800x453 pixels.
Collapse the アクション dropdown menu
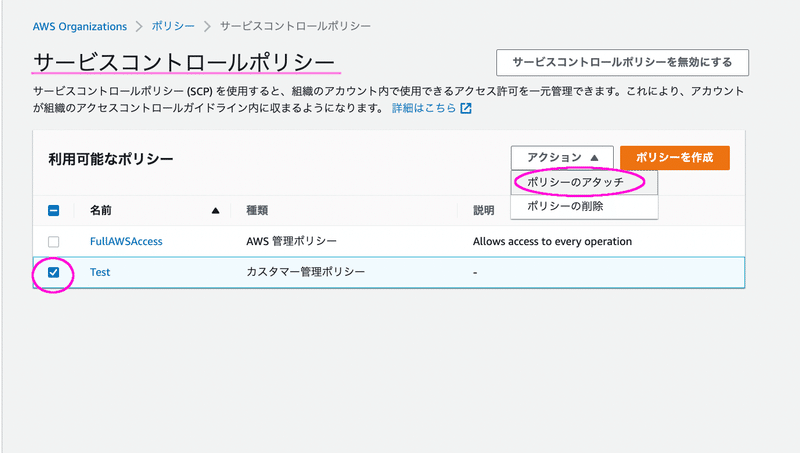(562, 158)
